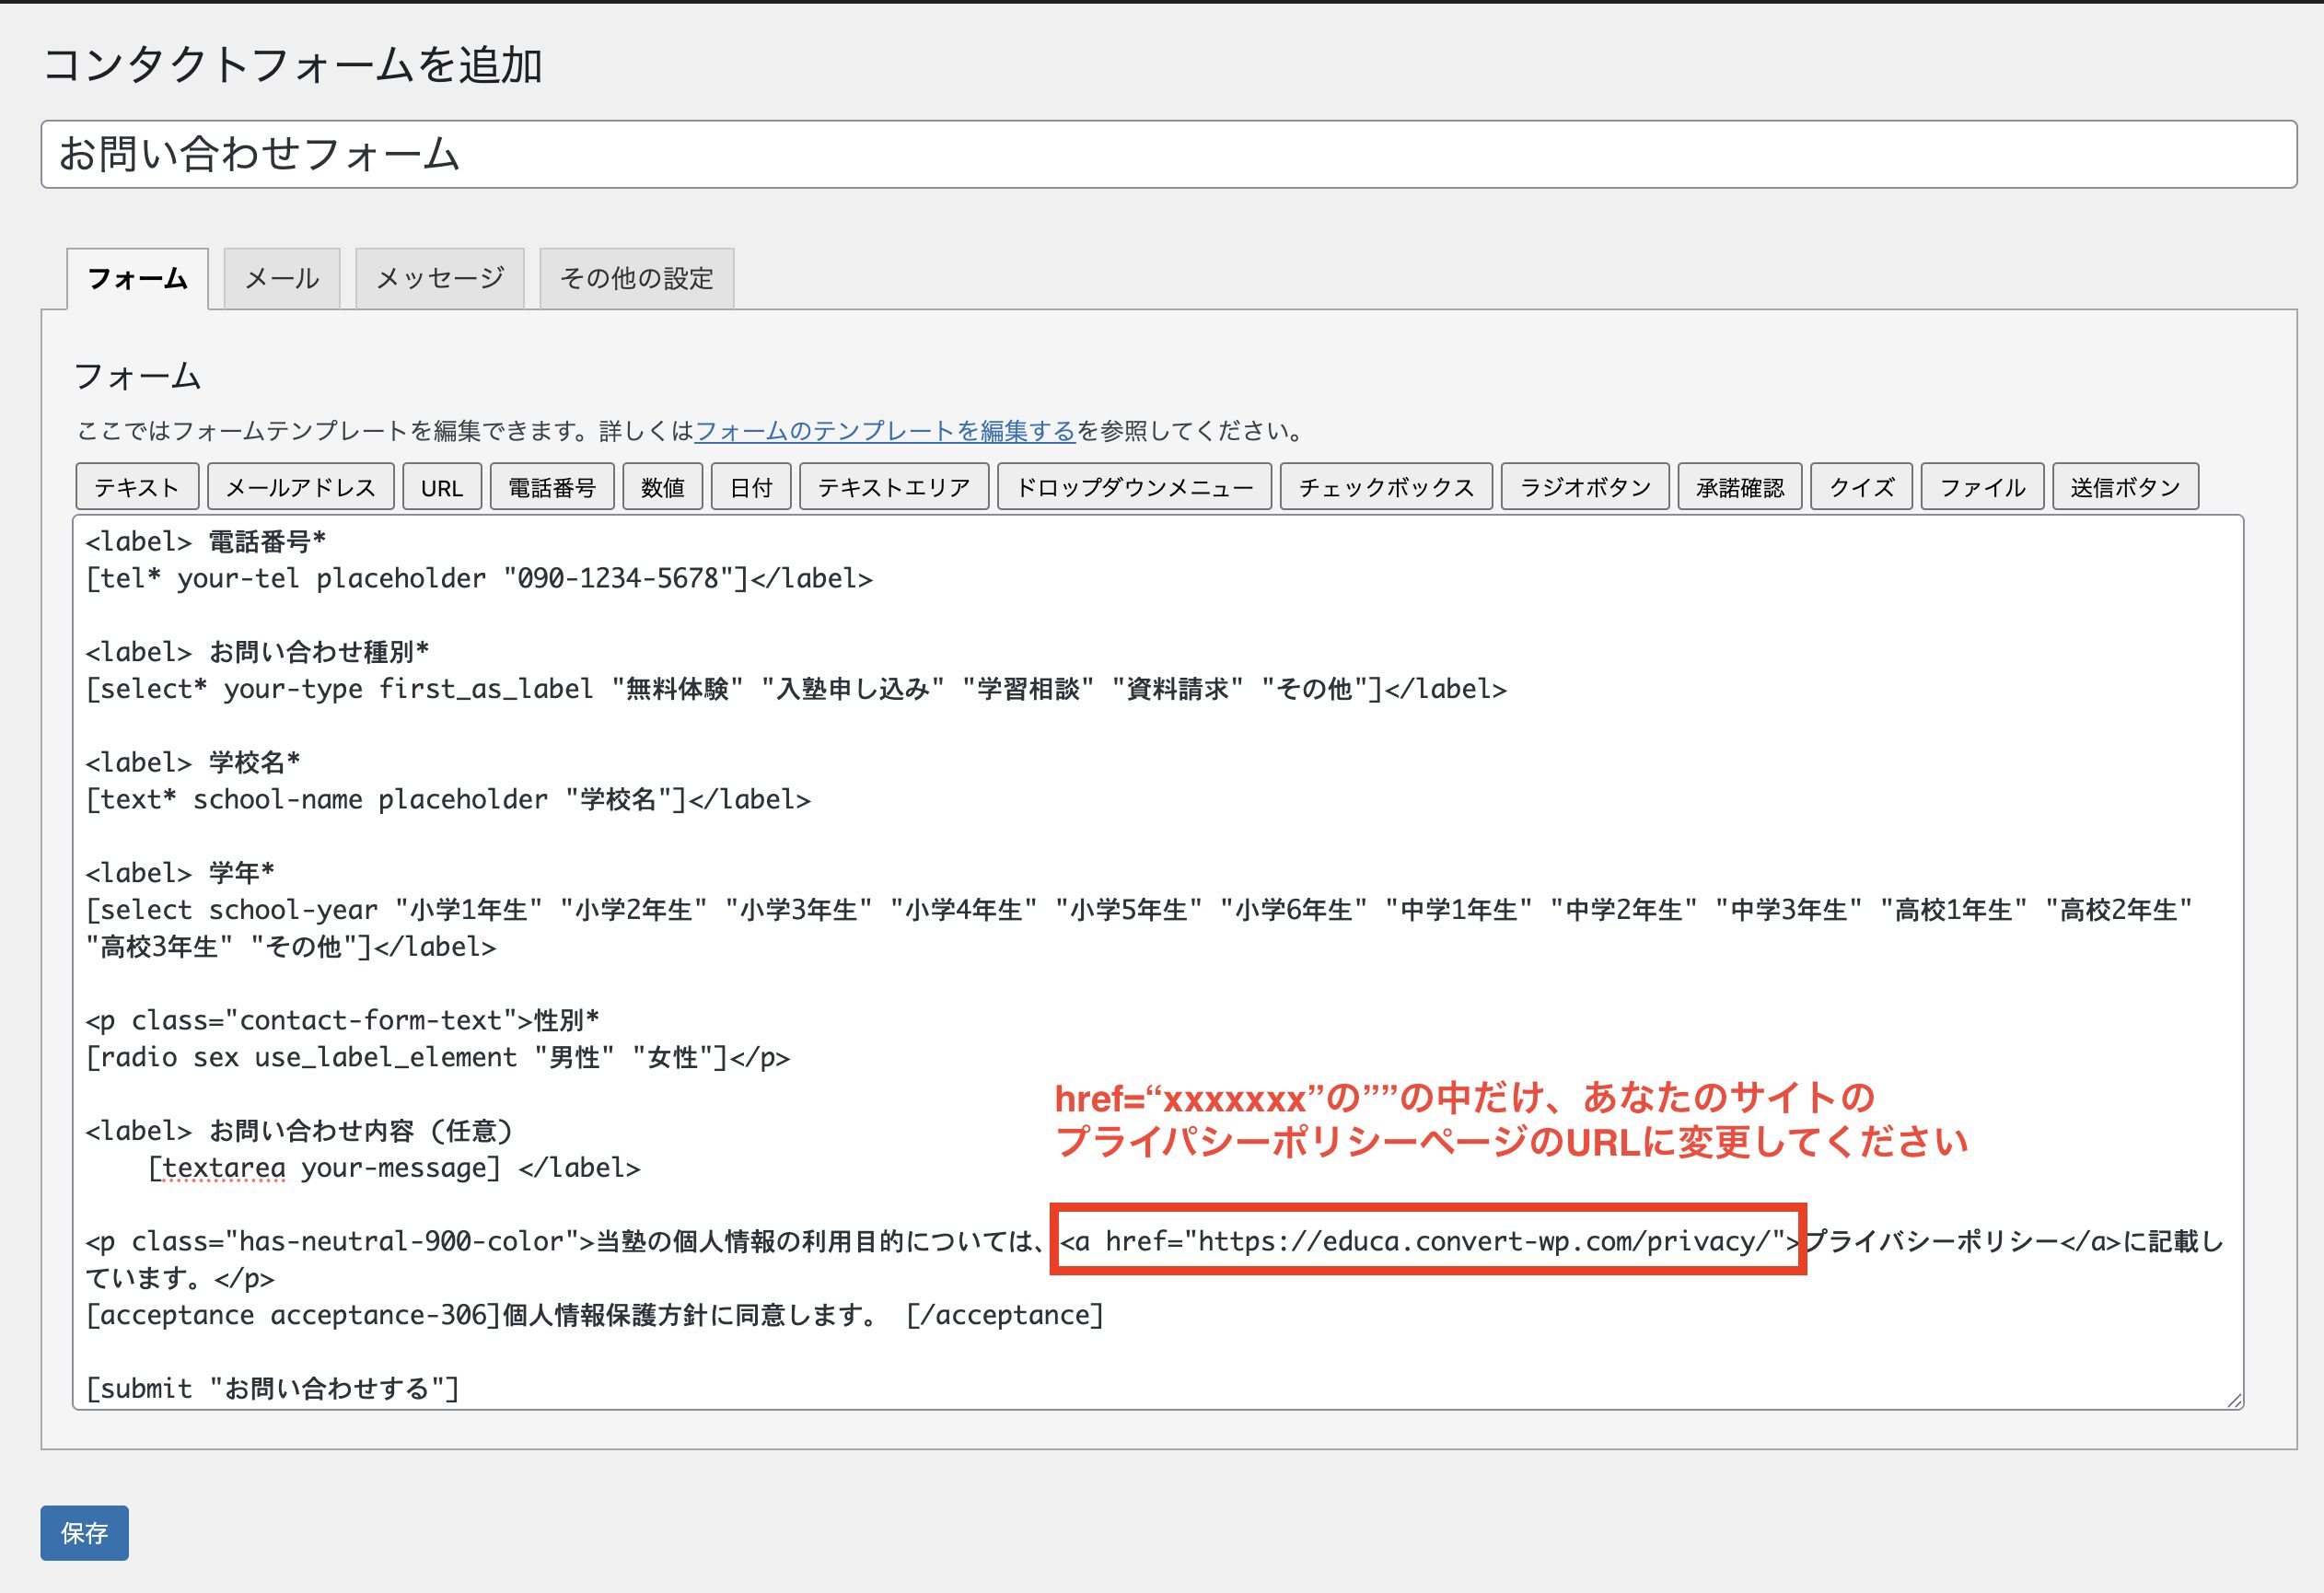
Task: Open the フォームのテンプレートを編集する link
Action: 884,431
